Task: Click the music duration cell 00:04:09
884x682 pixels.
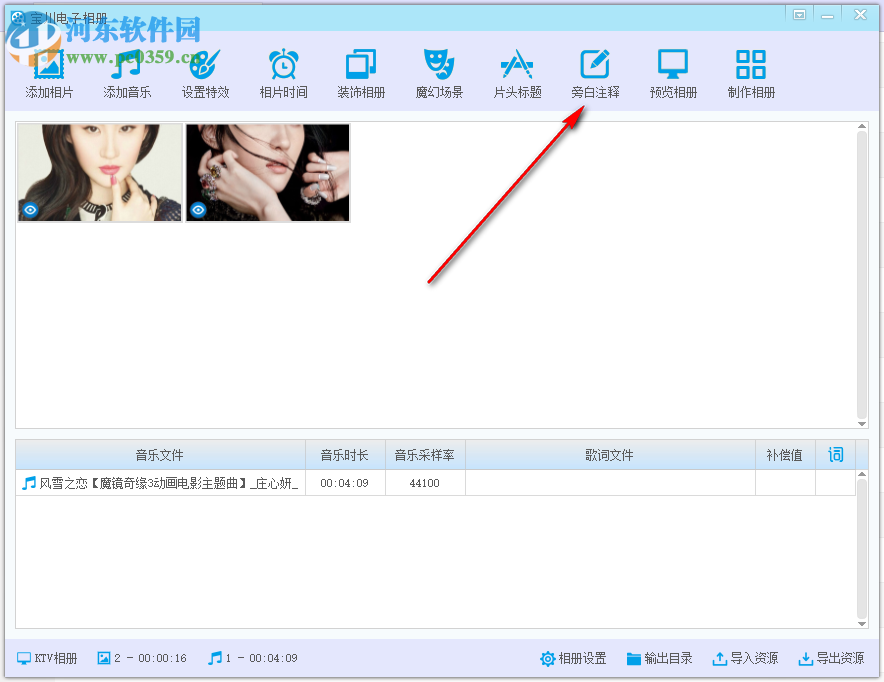Action: pos(344,483)
